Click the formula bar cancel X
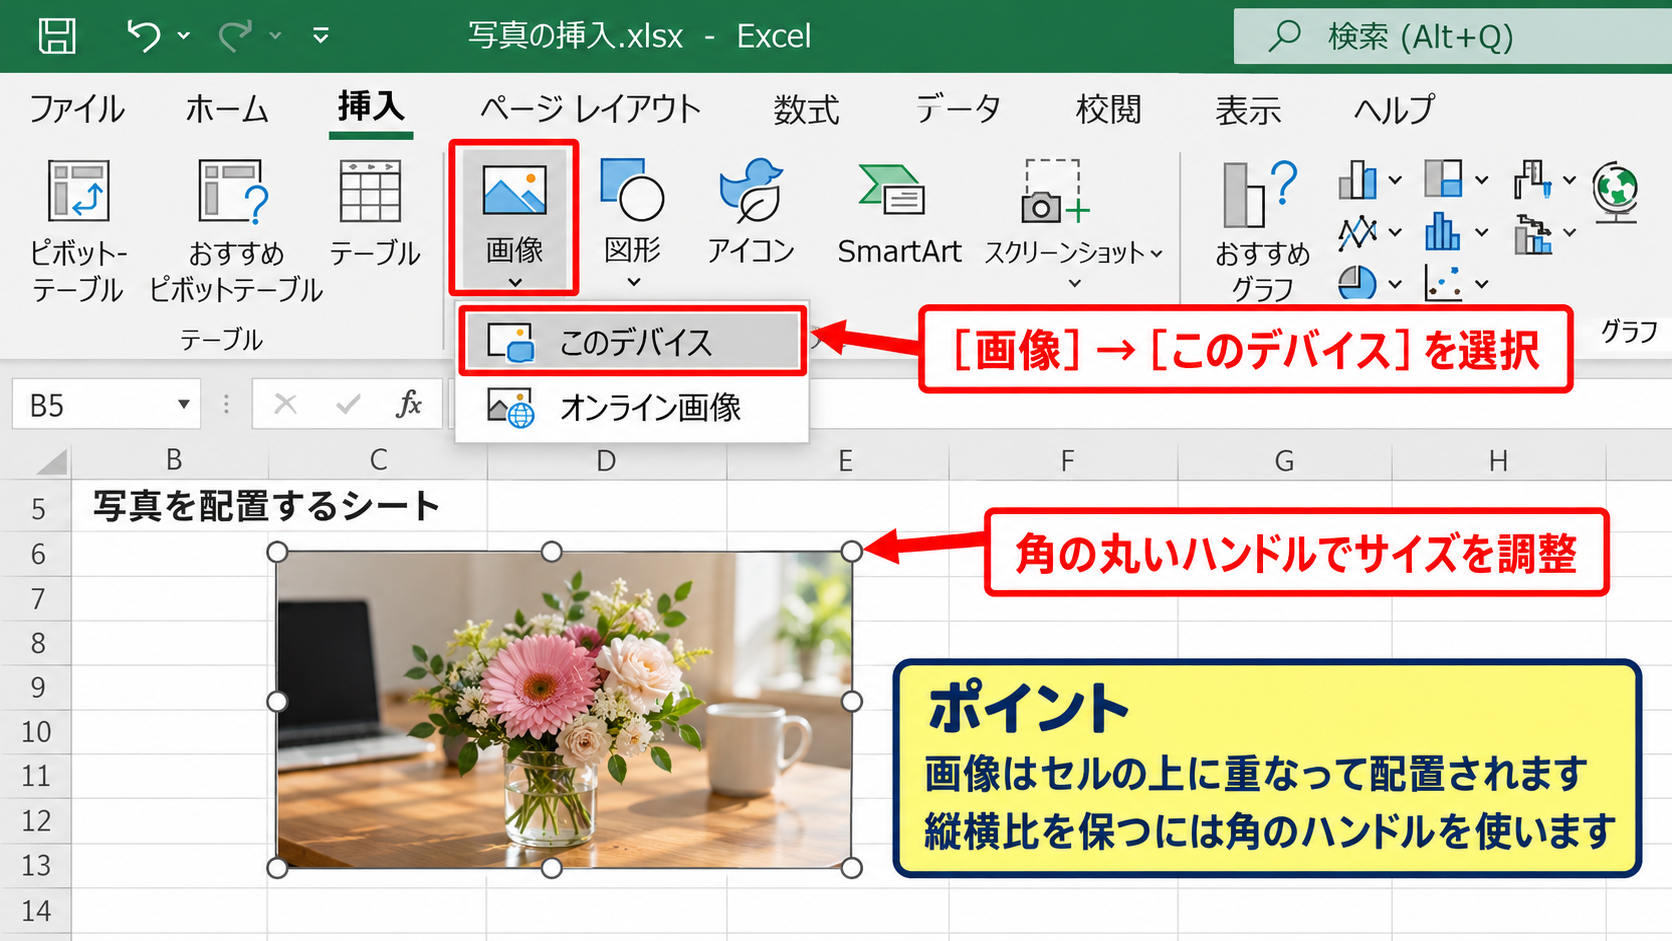1672x941 pixels. pyautogui.click(x=285, y=404)
